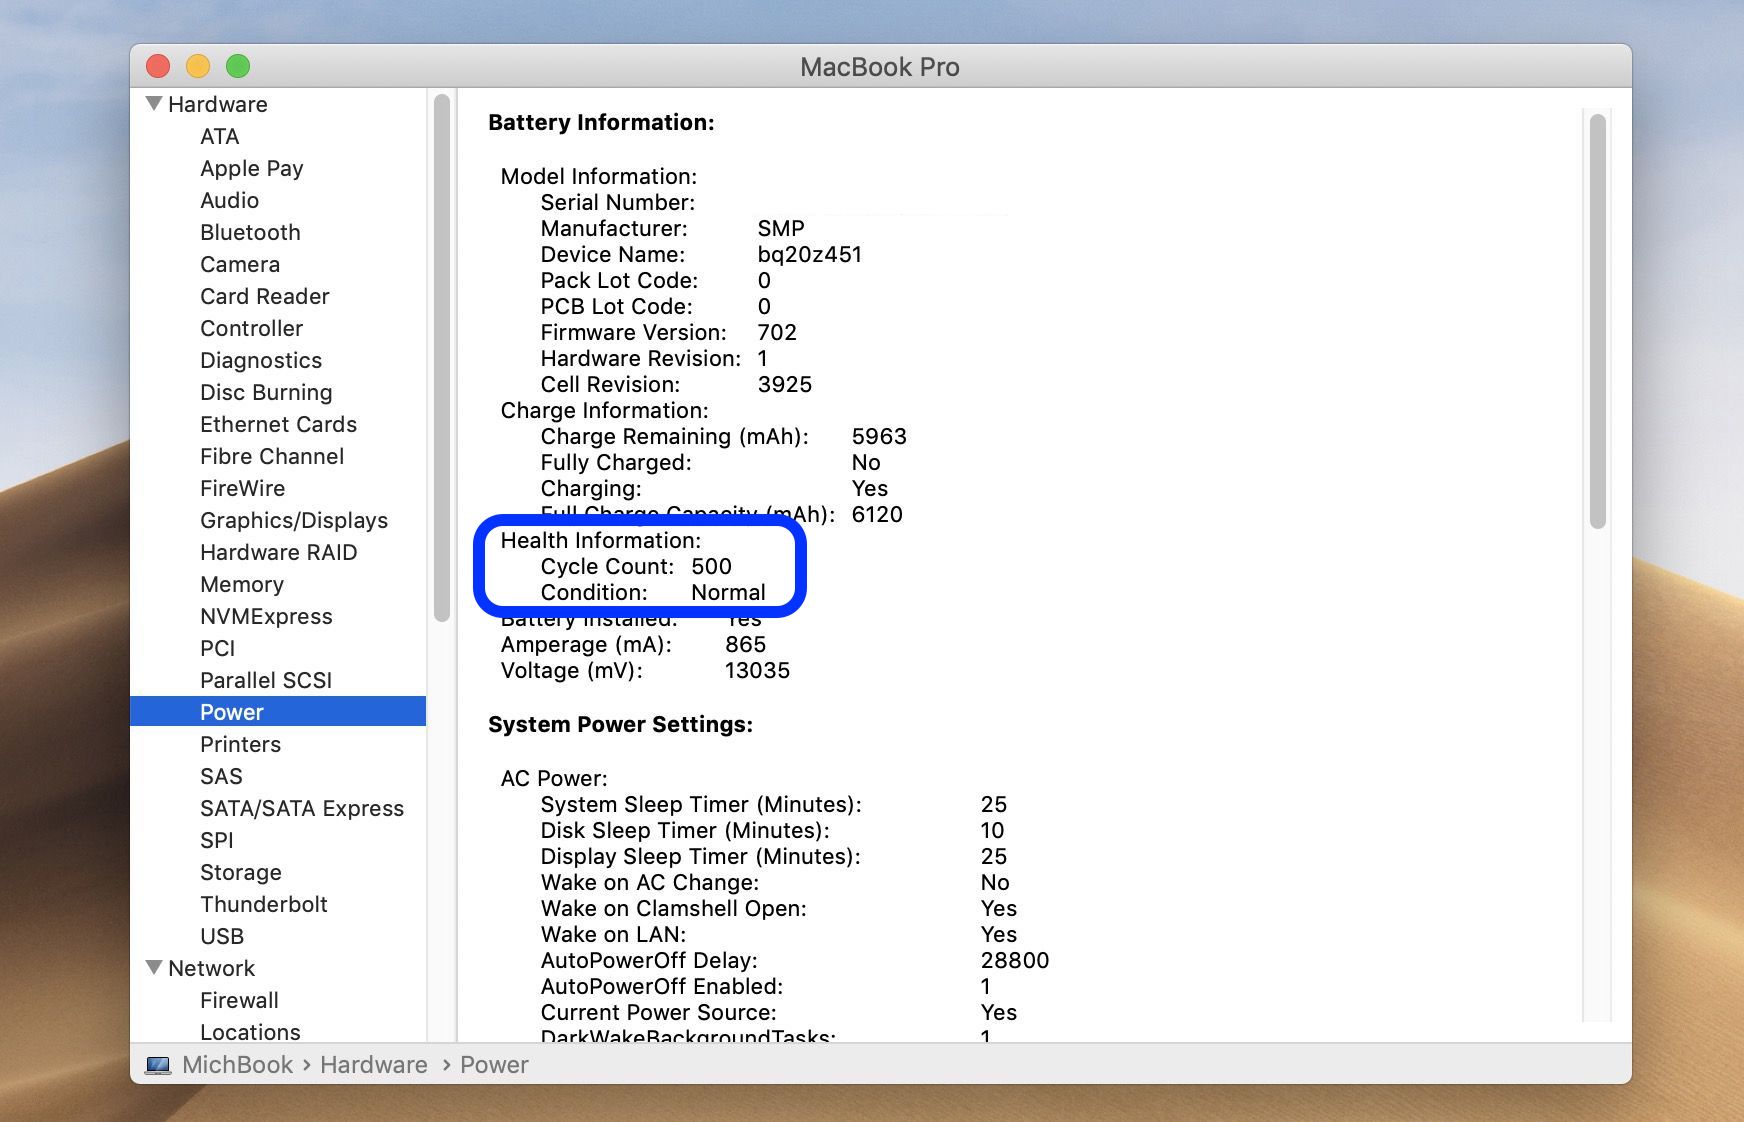Viewport: 1744px width, 1122px height.
Task: Click Power in the breadcrumb path
Action: coord(494,1064)
